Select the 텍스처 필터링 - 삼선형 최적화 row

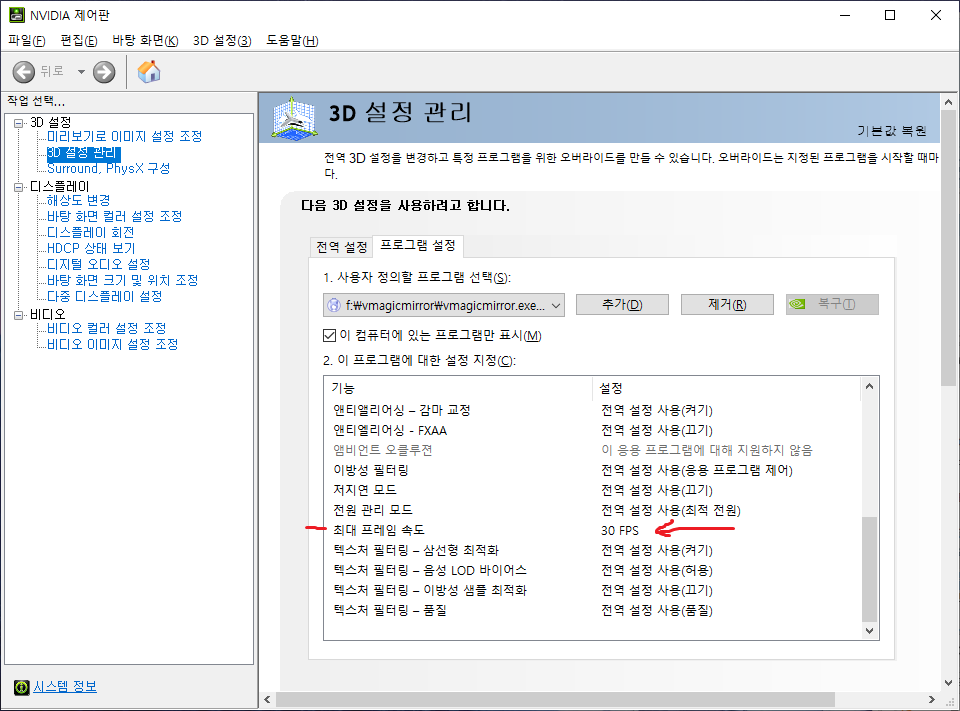(593, 550)
